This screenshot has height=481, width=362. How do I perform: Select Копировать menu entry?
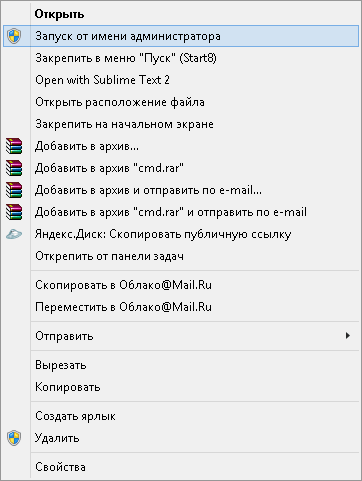point(181,387)
